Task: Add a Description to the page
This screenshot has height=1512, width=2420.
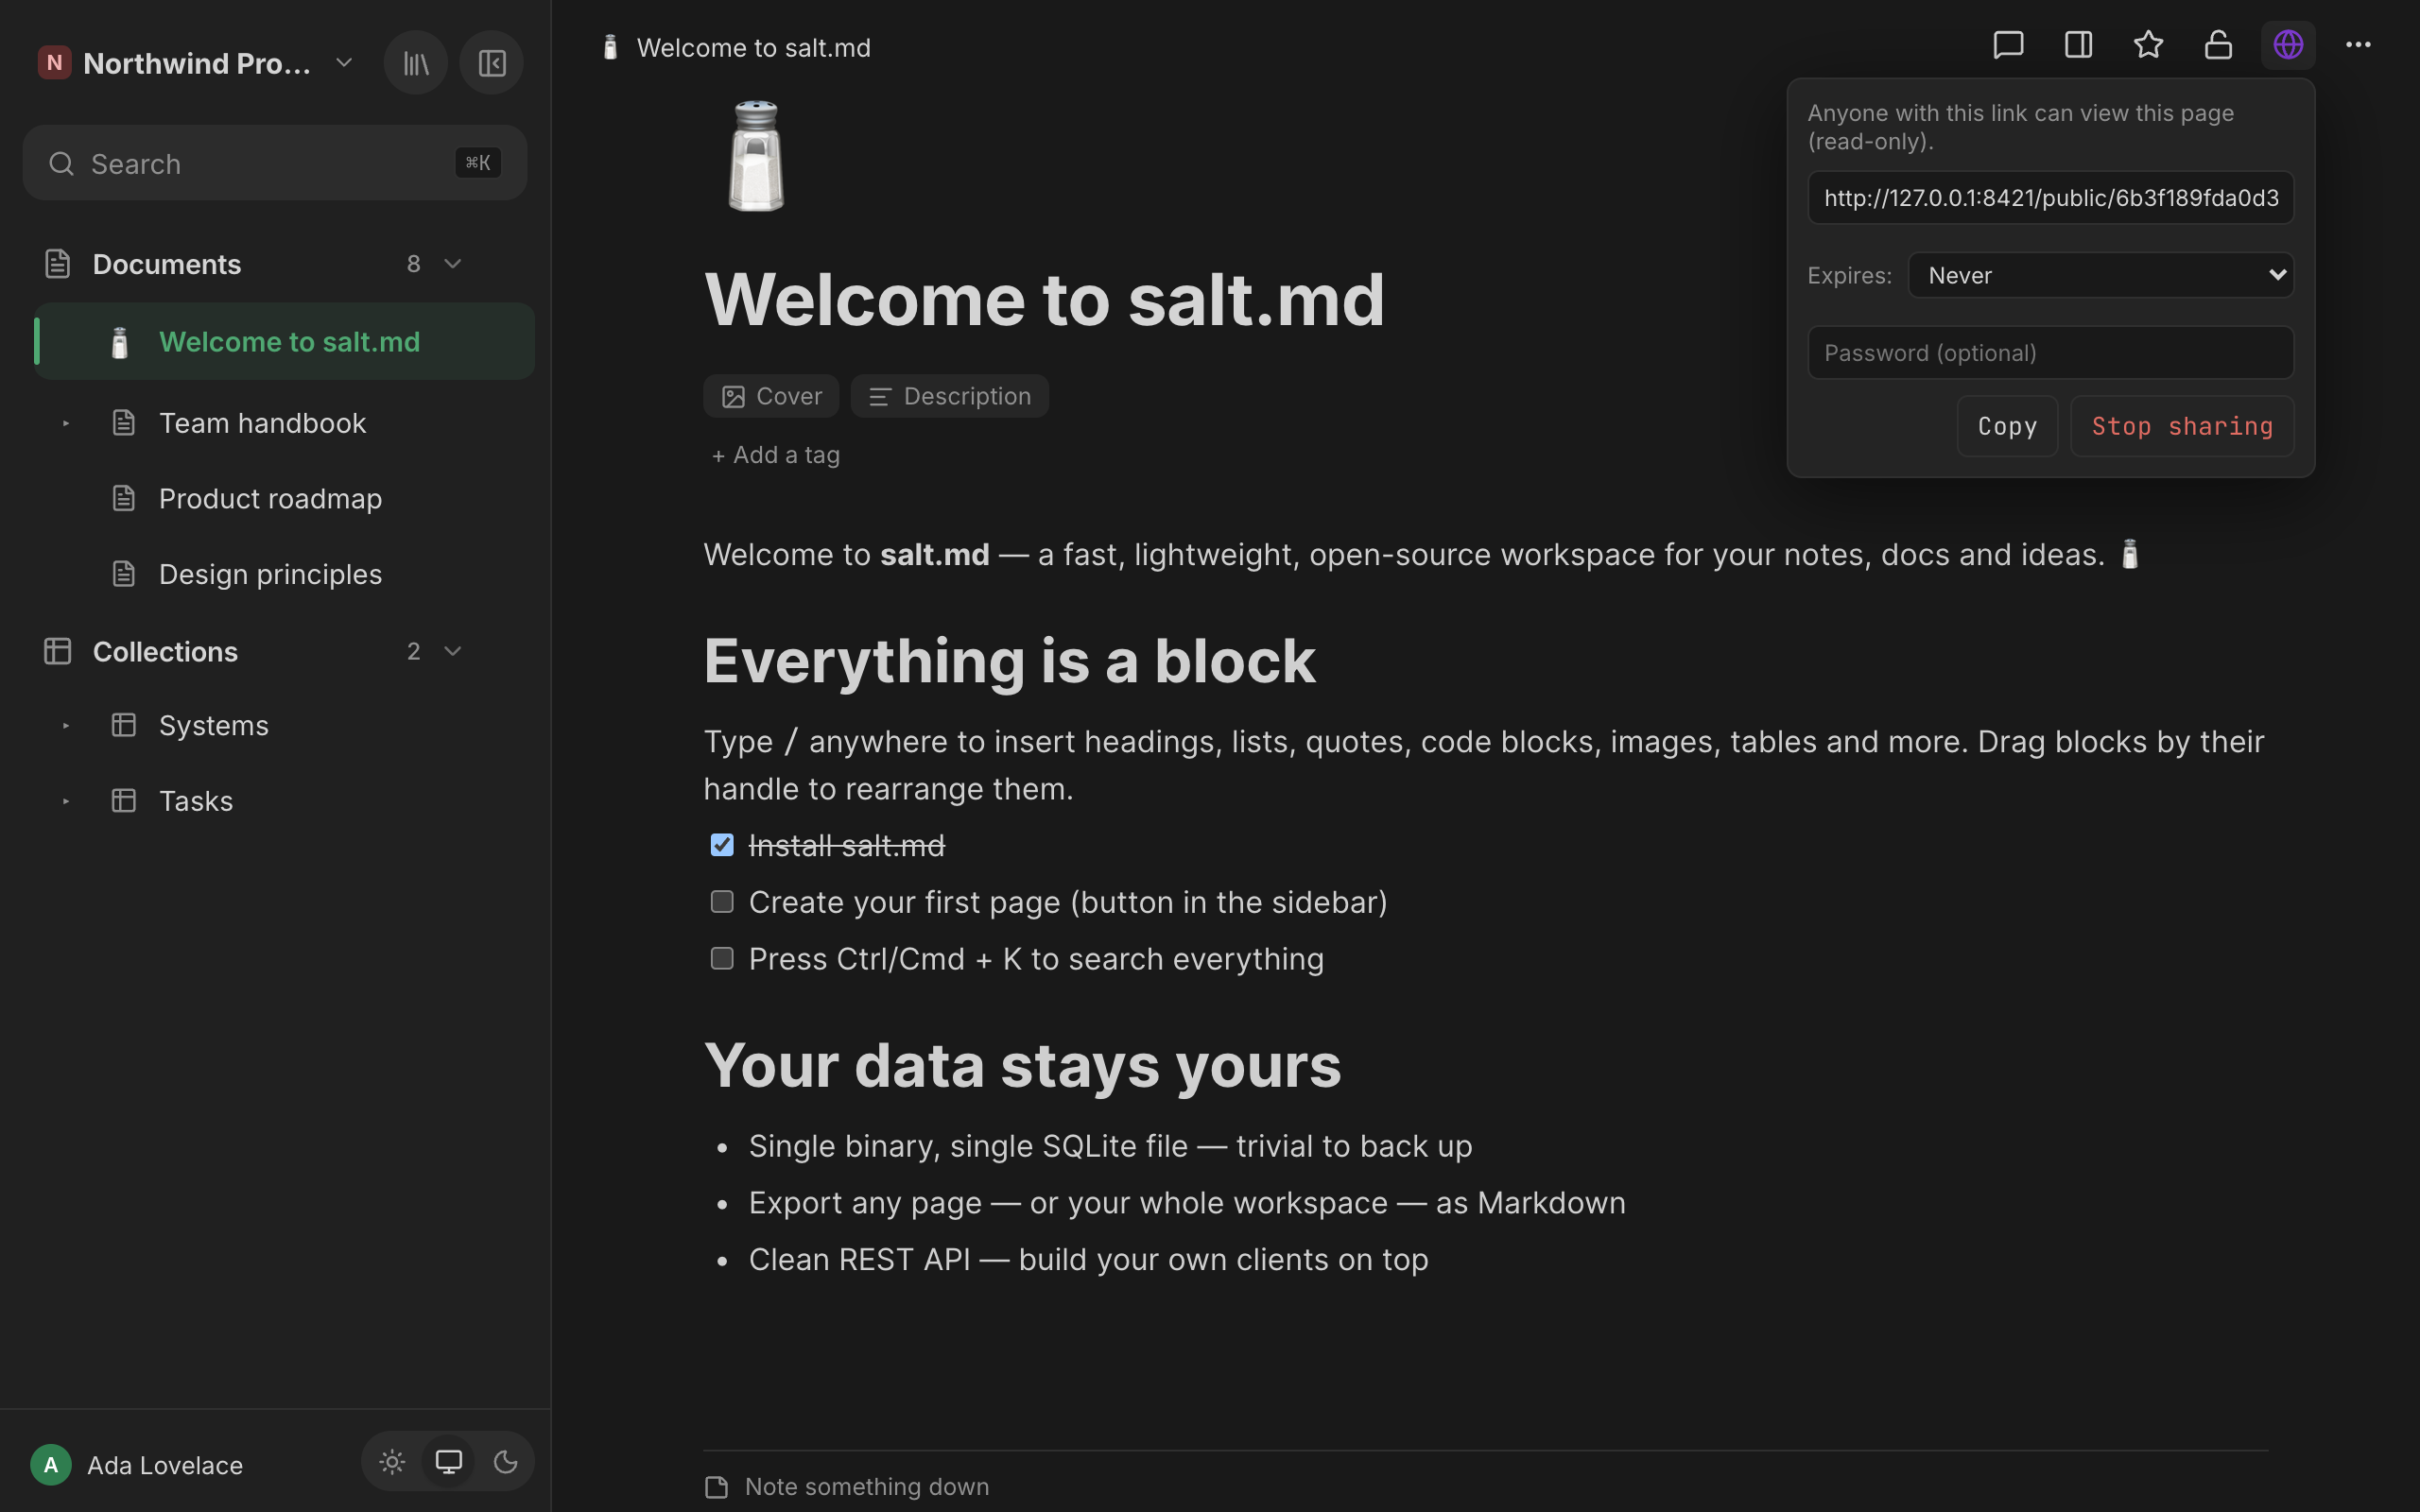Action: [x=949, y=396]
